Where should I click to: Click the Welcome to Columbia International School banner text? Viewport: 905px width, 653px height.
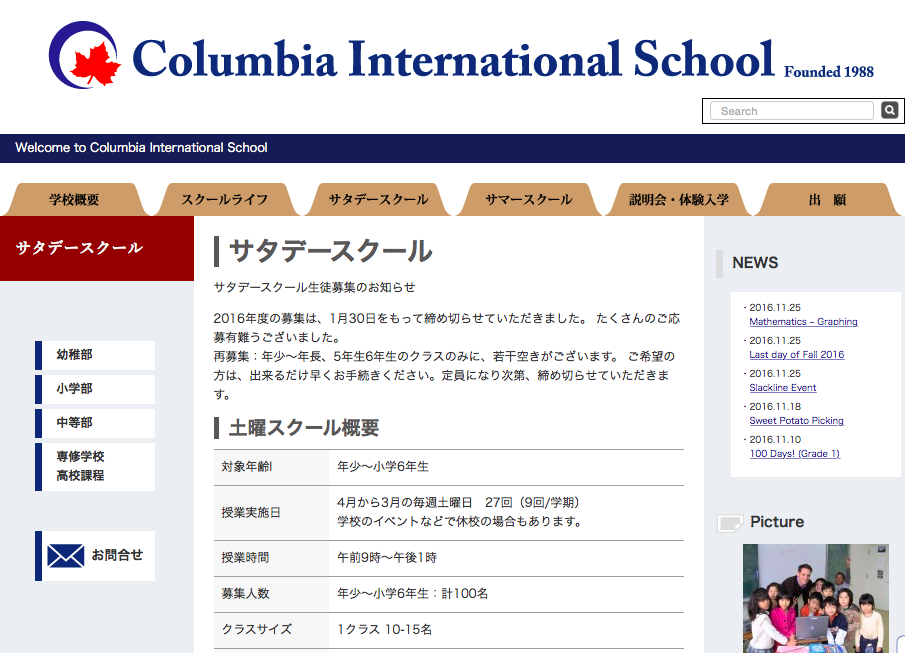click(141, 148)
